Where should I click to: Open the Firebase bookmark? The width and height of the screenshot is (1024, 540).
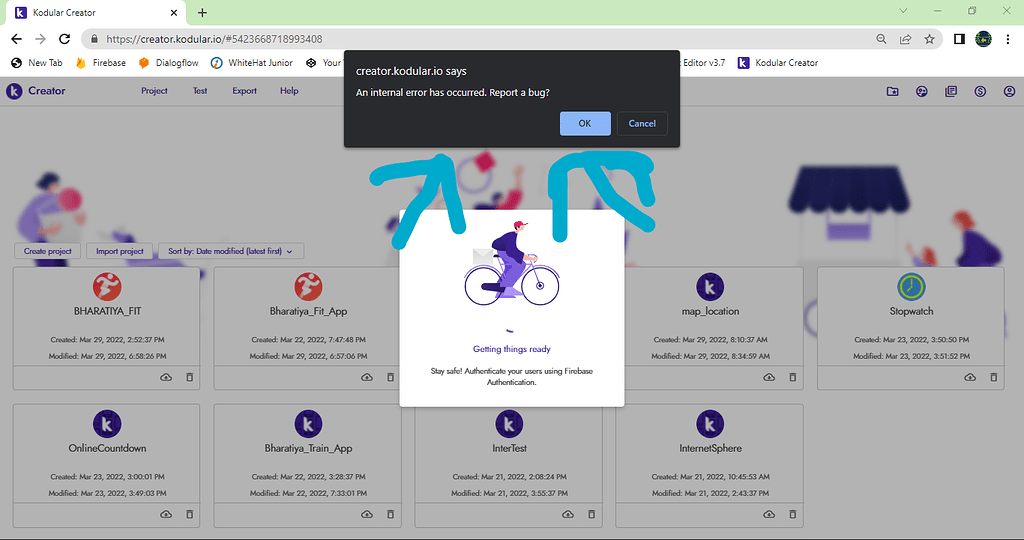pyautogui.click(x=101, y=63)
